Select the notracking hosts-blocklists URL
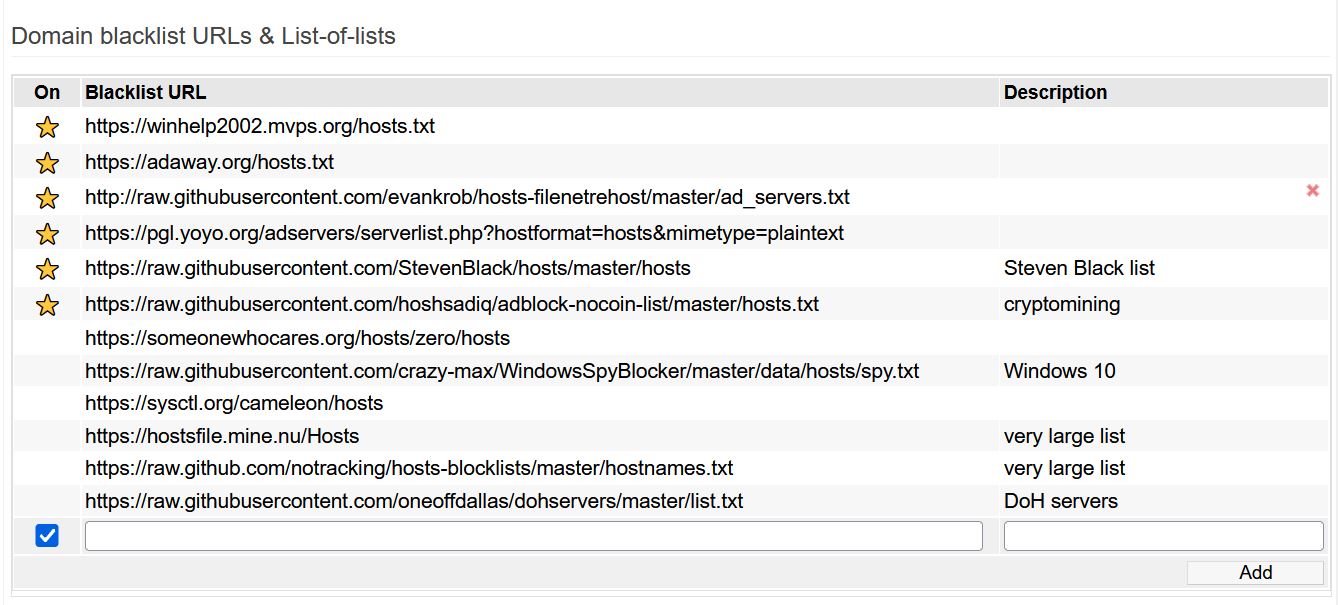Viewport: 1338px width, 605px height. pyautogui.click(x=409, y=468)
